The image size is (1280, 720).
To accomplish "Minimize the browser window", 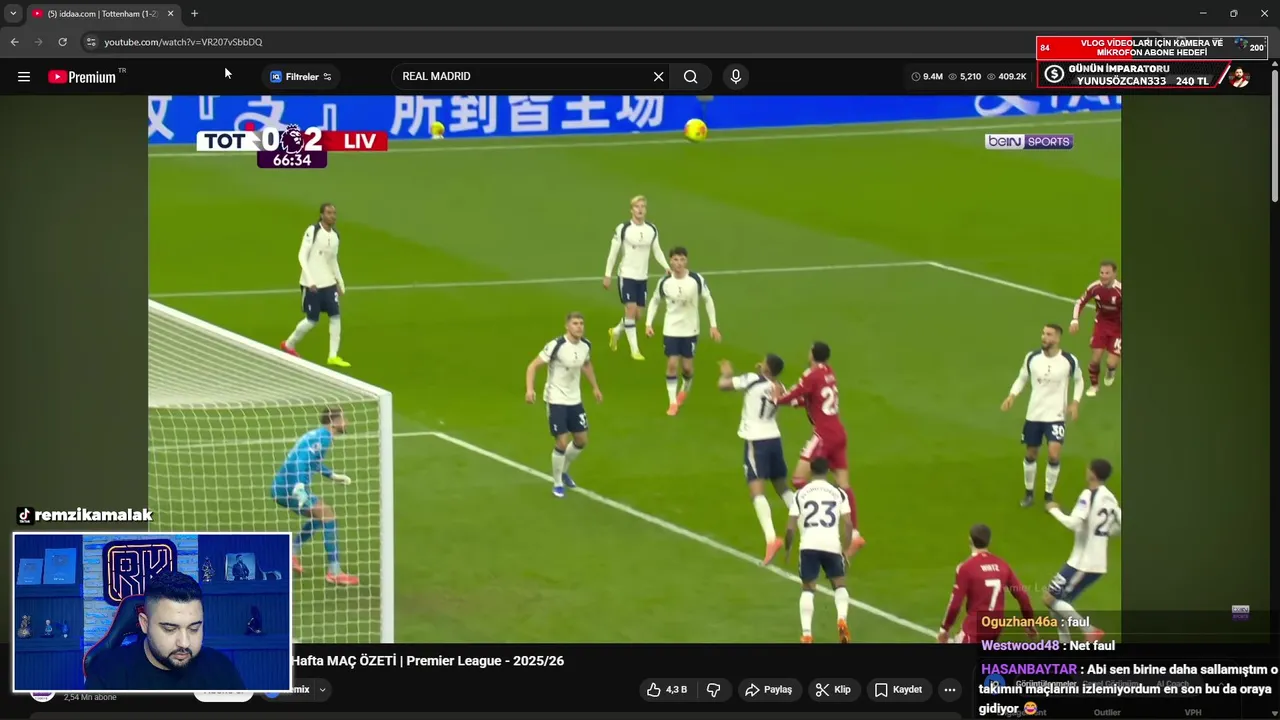I will click(x=1203, y=13).
